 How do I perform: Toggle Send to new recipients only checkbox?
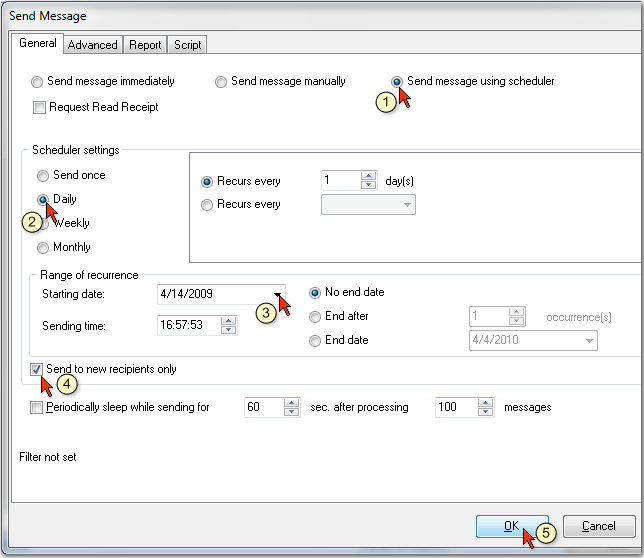(x=36, y=370)
